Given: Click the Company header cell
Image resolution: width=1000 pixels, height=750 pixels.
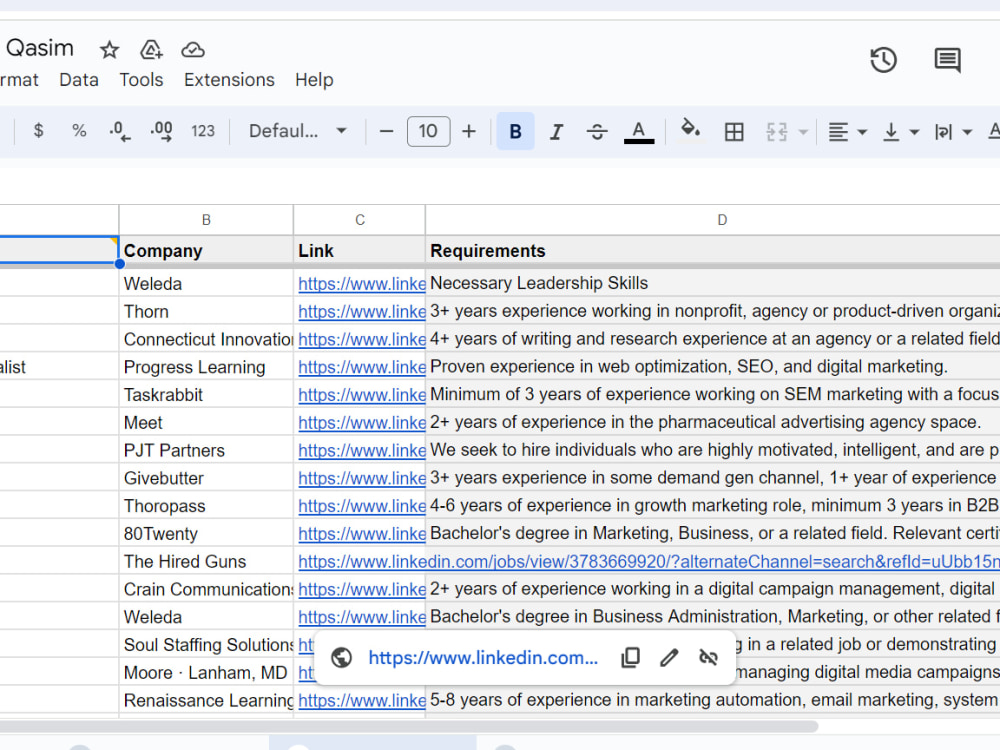Looking at the screenshot, I should 206,251.
